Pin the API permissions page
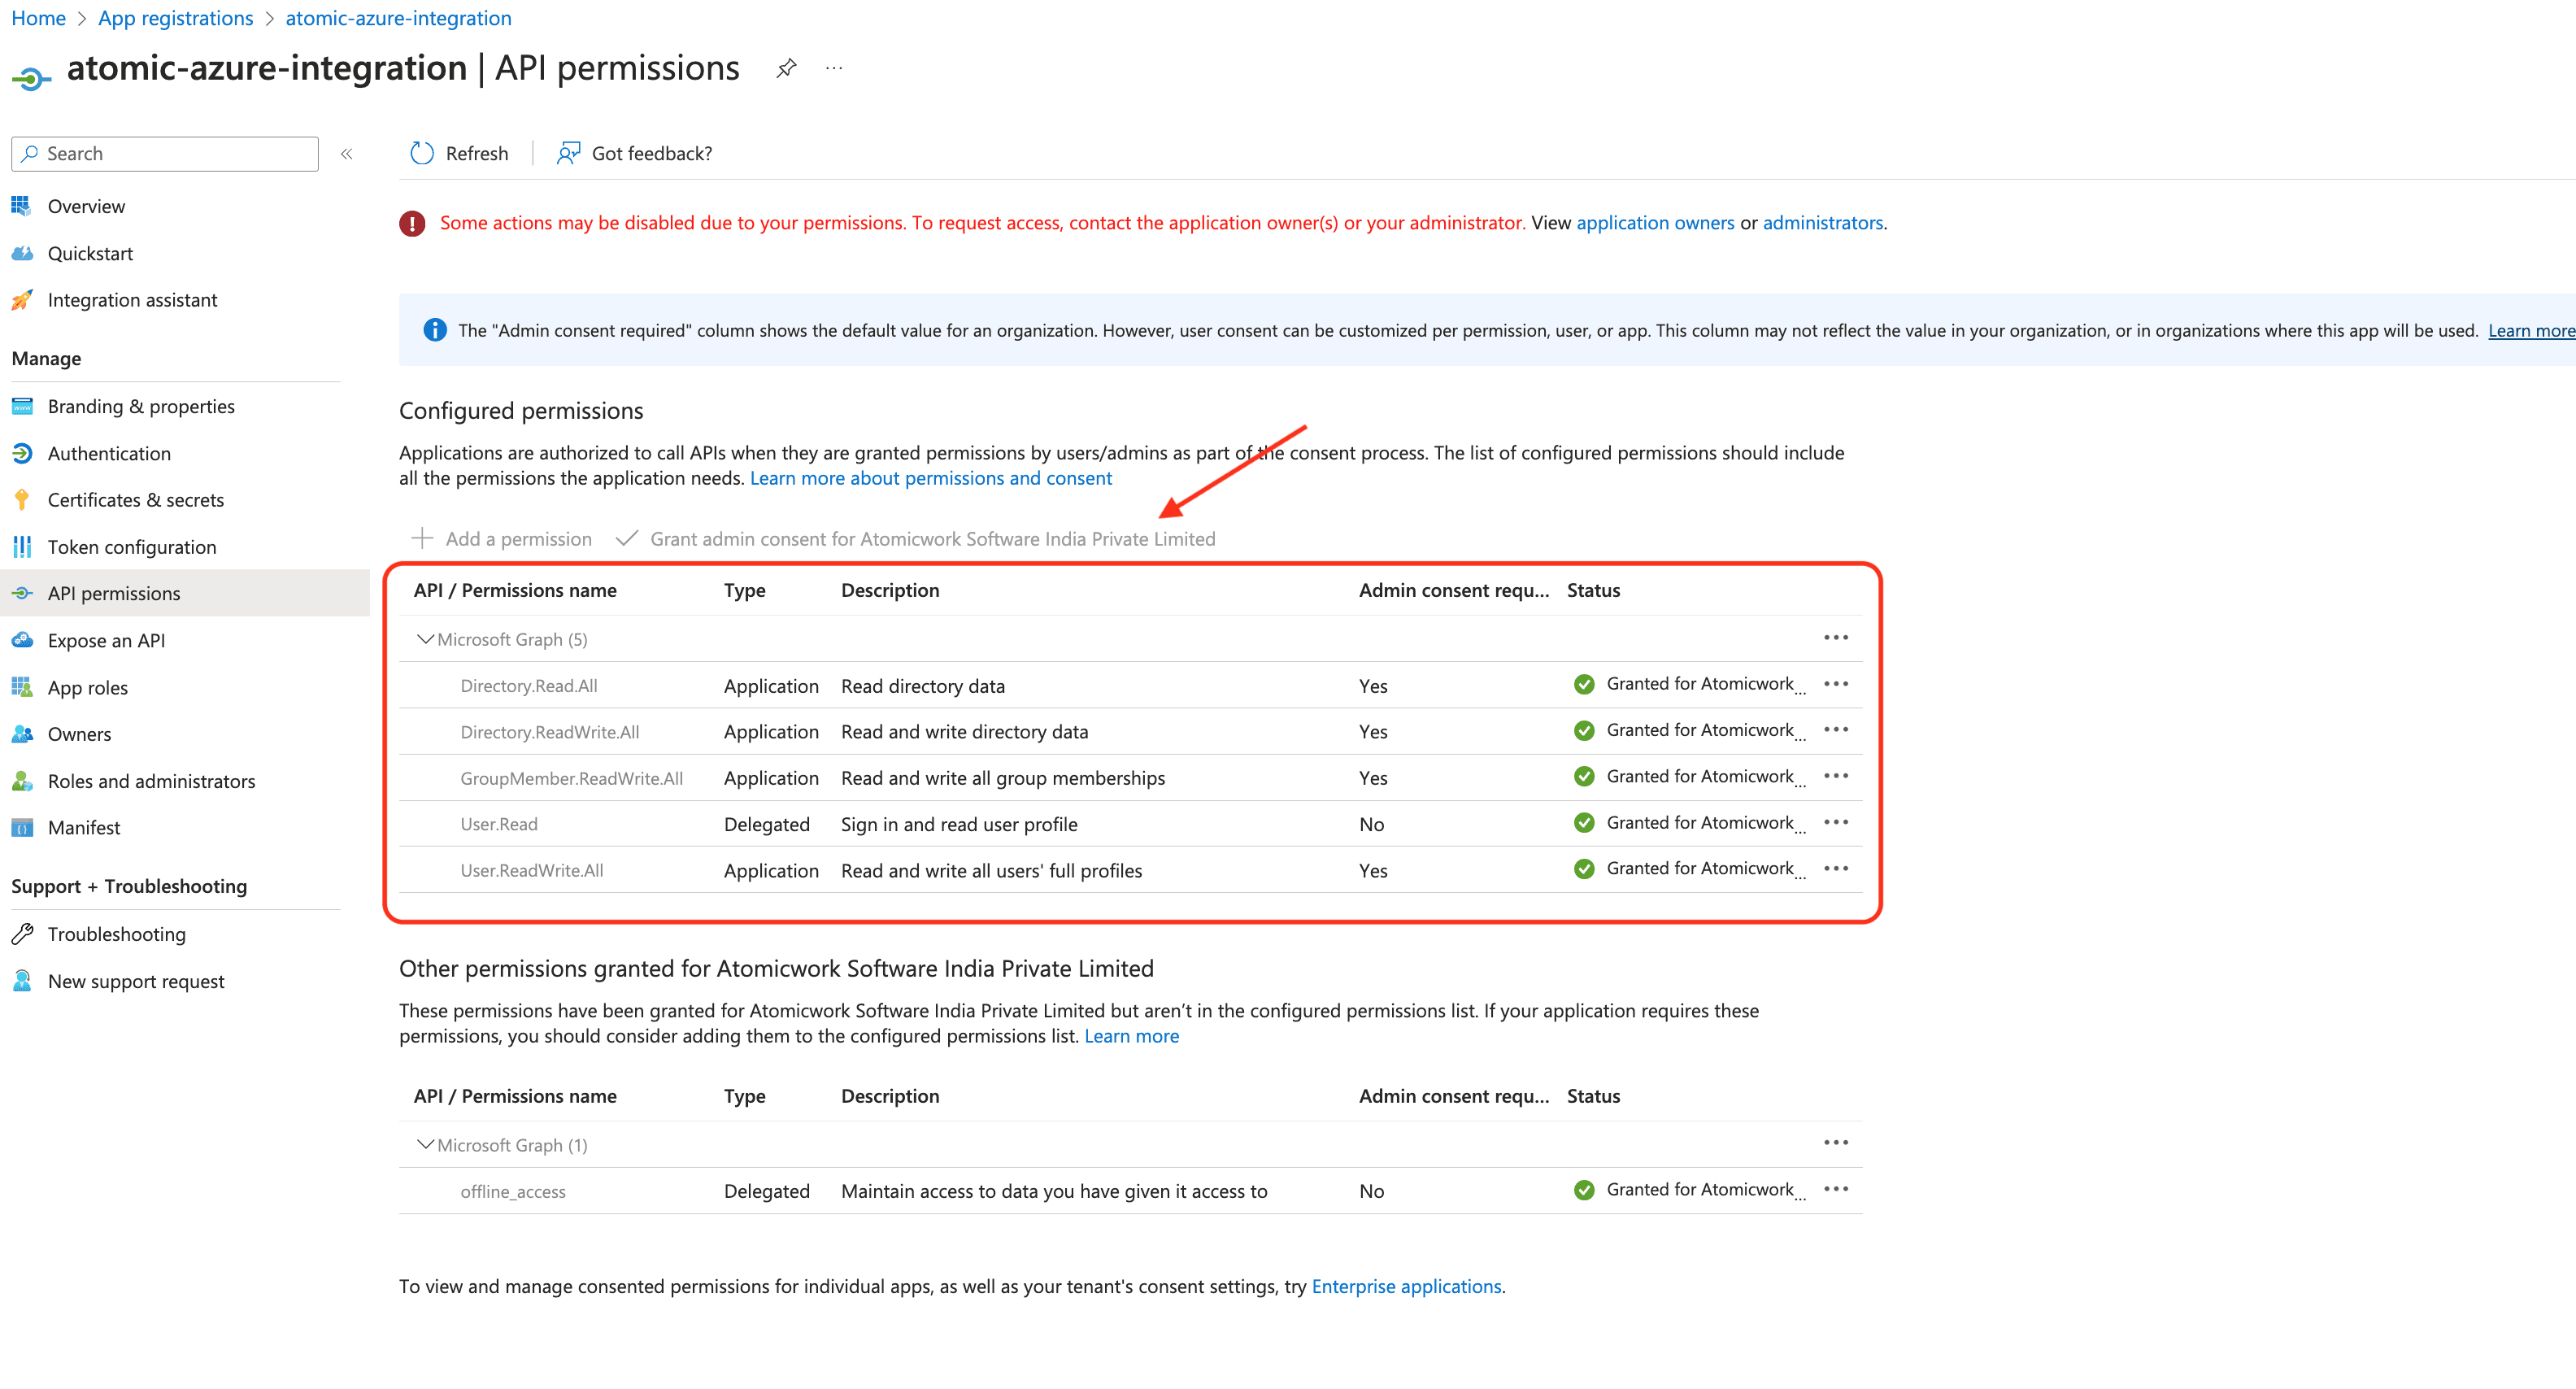Image resolution: width=2576 pixels, height=1389 pixels. click(x=786, y=68)
